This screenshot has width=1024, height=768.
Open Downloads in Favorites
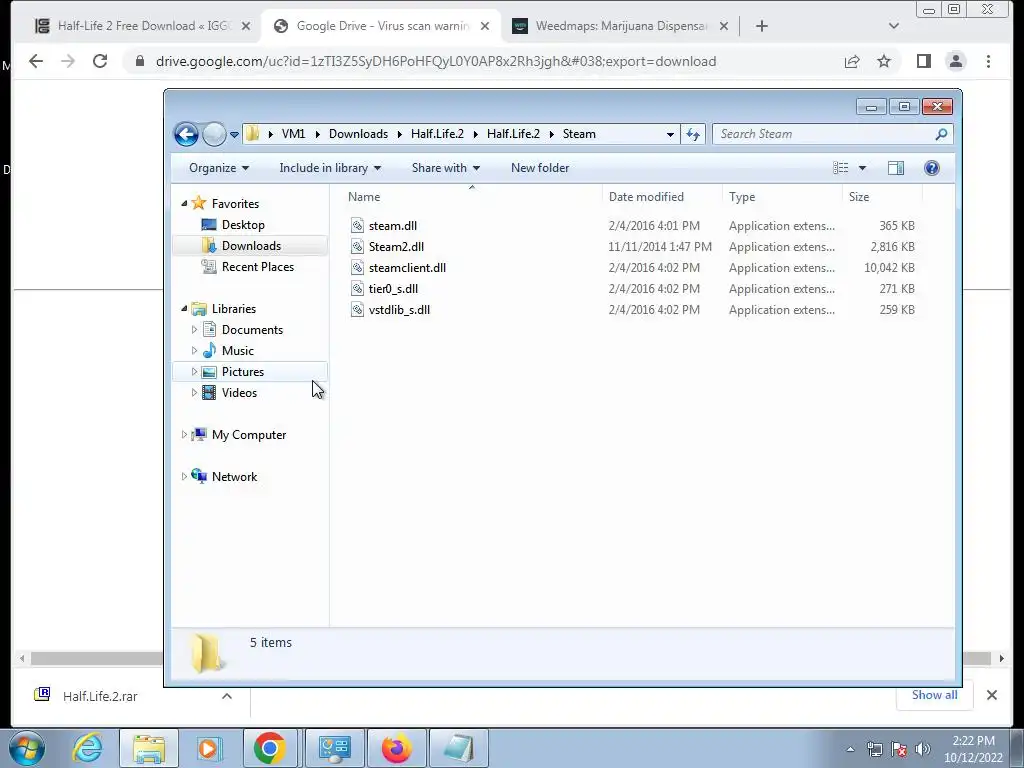(251, 246)
